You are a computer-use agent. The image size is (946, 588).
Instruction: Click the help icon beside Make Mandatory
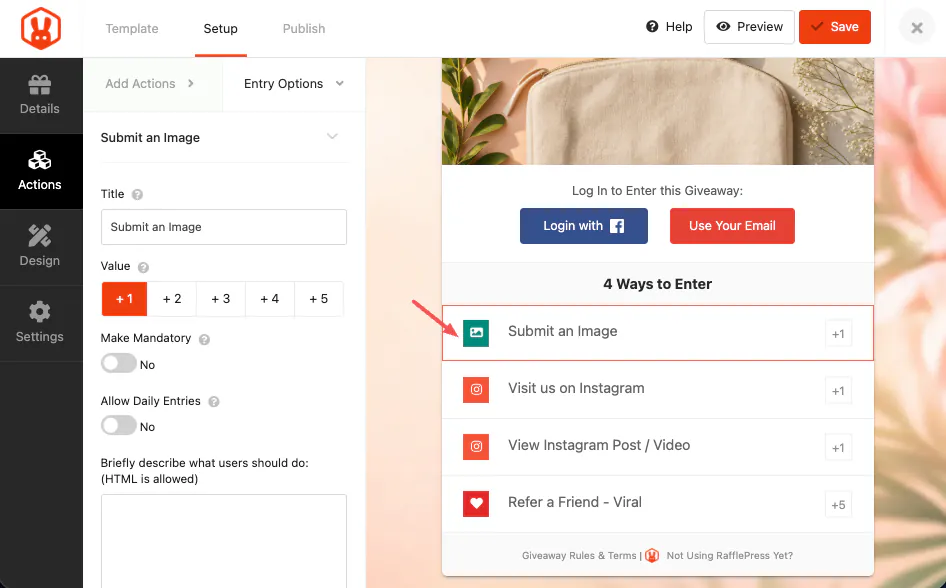click(x=204, y=340)
